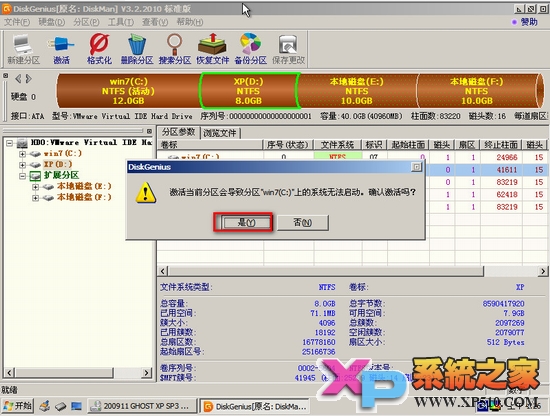Open the 搜索分区 search partition tool

[174, 49]
